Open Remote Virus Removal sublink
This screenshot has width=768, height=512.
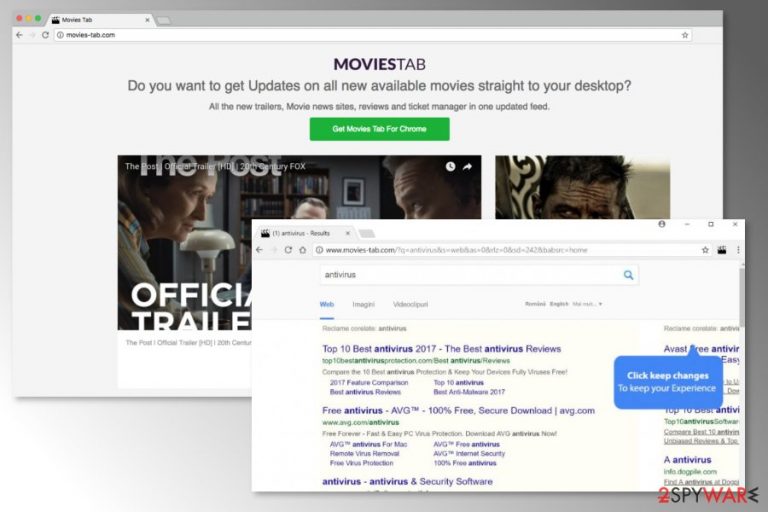(x=364, y=454)
